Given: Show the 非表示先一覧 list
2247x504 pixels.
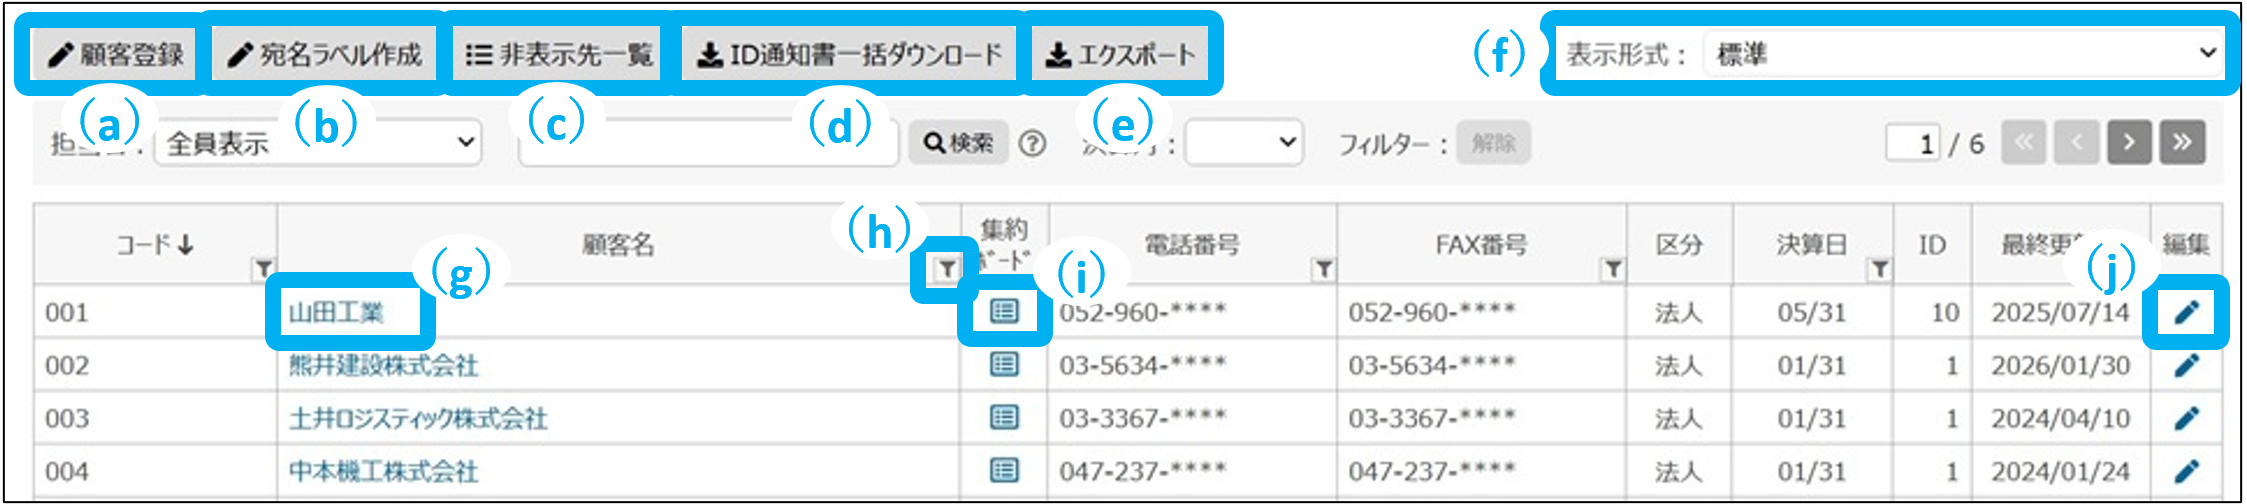Looking at the screenshot, I should point(558,54).
